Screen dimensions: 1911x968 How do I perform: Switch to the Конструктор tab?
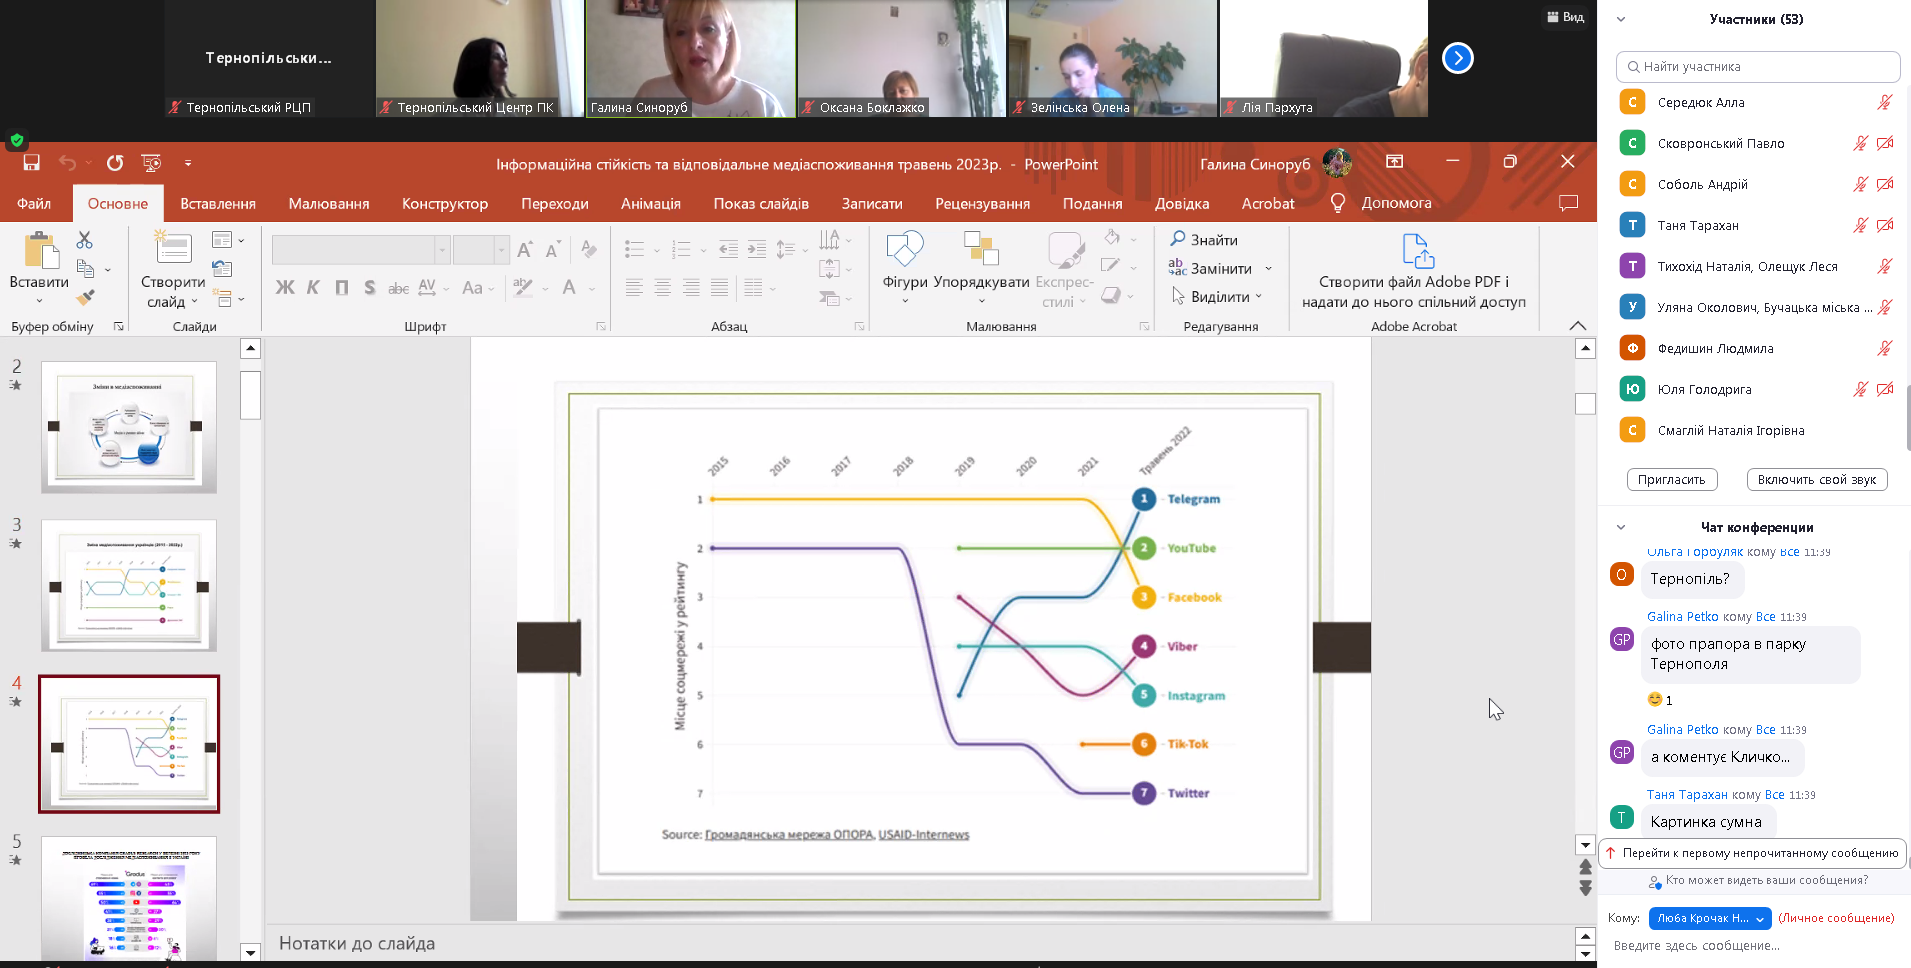point(445,203)
